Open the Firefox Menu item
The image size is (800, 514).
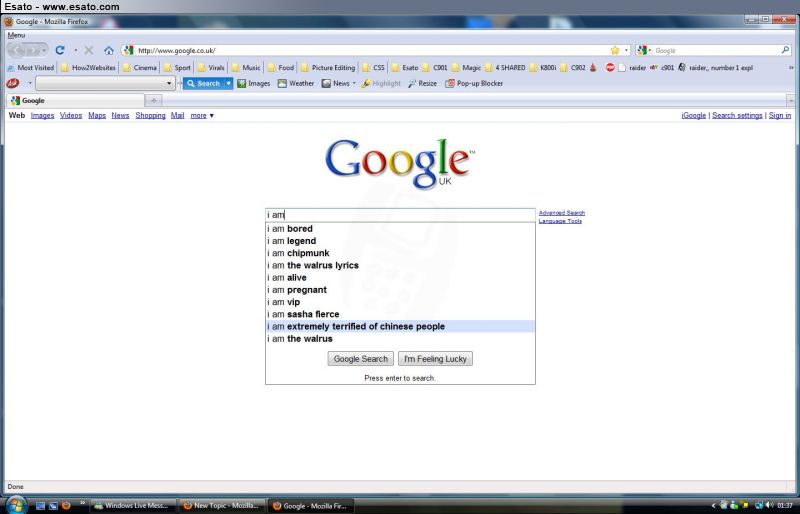pos(16,35)
